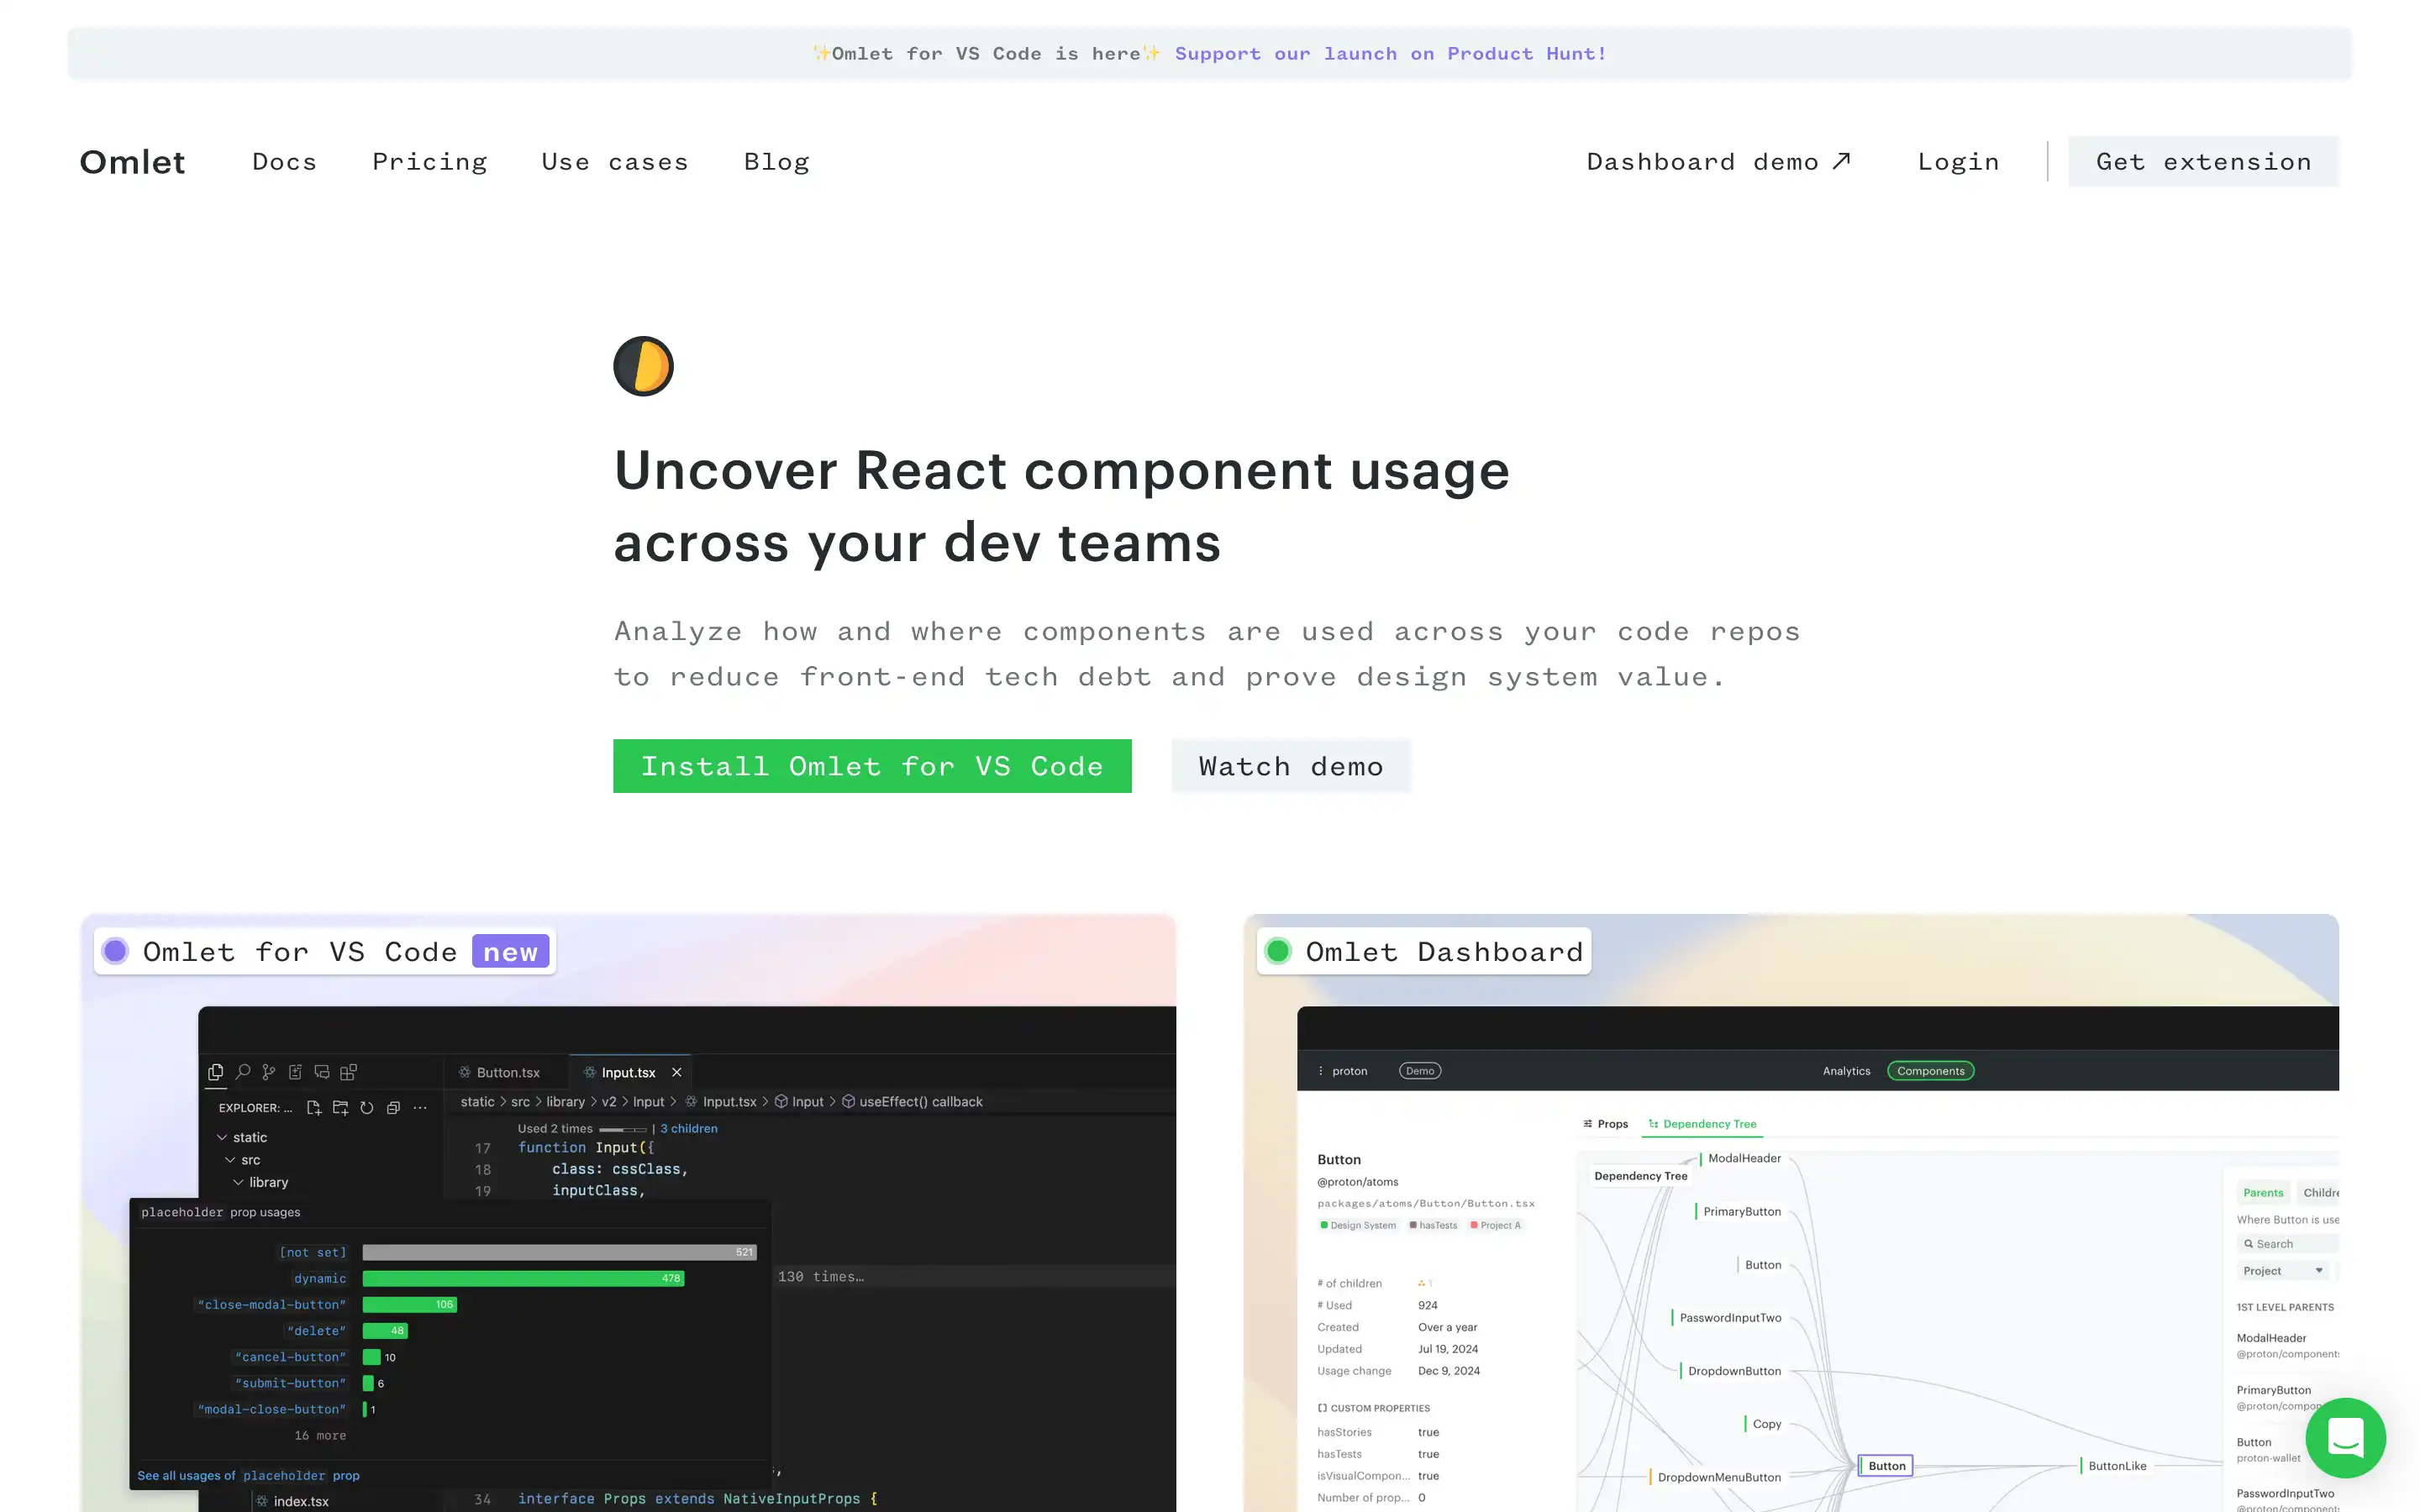Click the Install Omlet for VS Code button
Viewport: 2420px width, 1512px height.
pyautogui.click(x=872, y=766)
